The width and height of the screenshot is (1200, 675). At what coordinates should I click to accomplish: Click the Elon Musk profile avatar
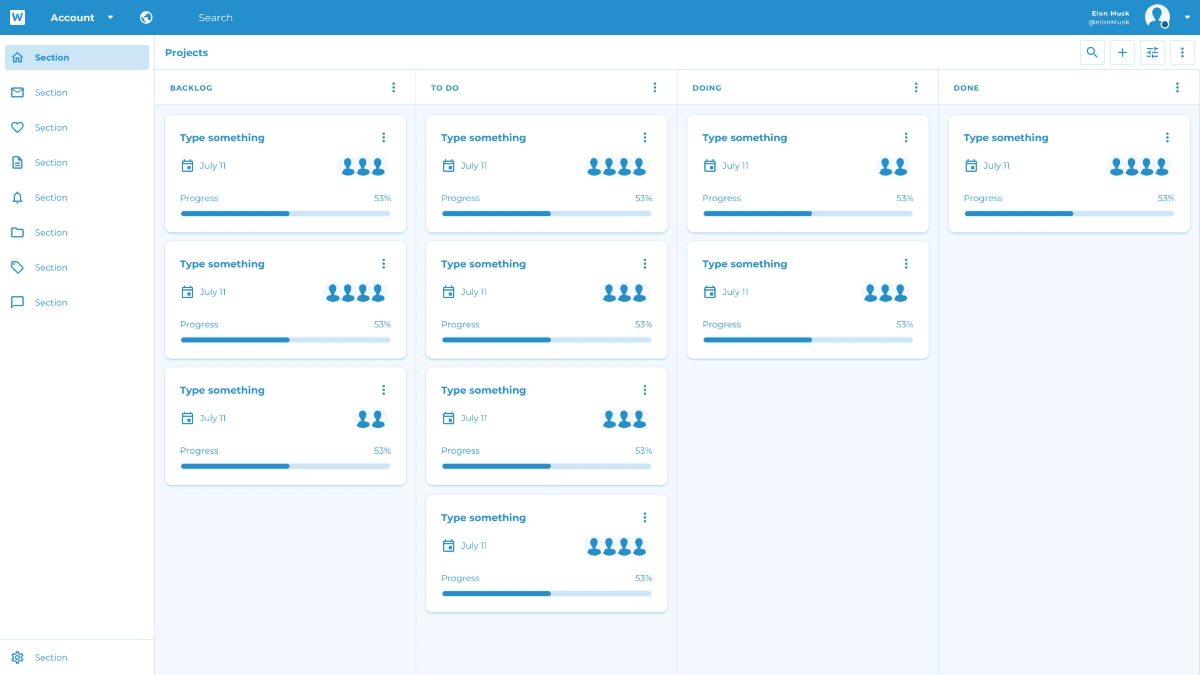(1156, 17)
